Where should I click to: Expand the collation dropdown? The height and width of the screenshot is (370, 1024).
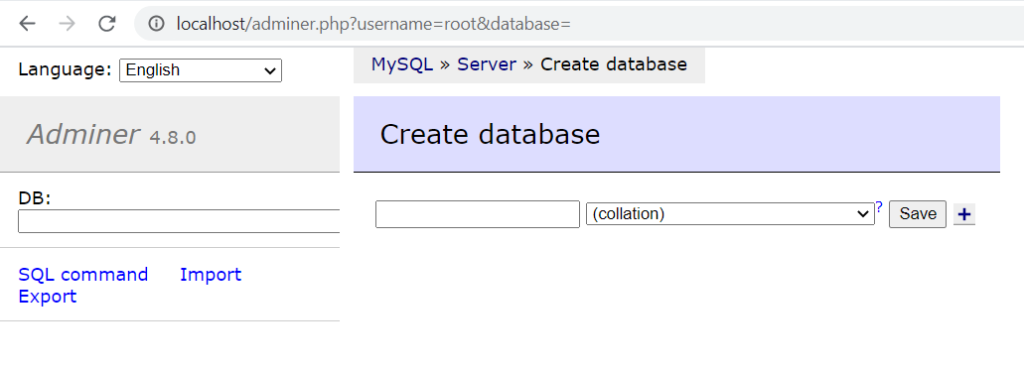730,214
